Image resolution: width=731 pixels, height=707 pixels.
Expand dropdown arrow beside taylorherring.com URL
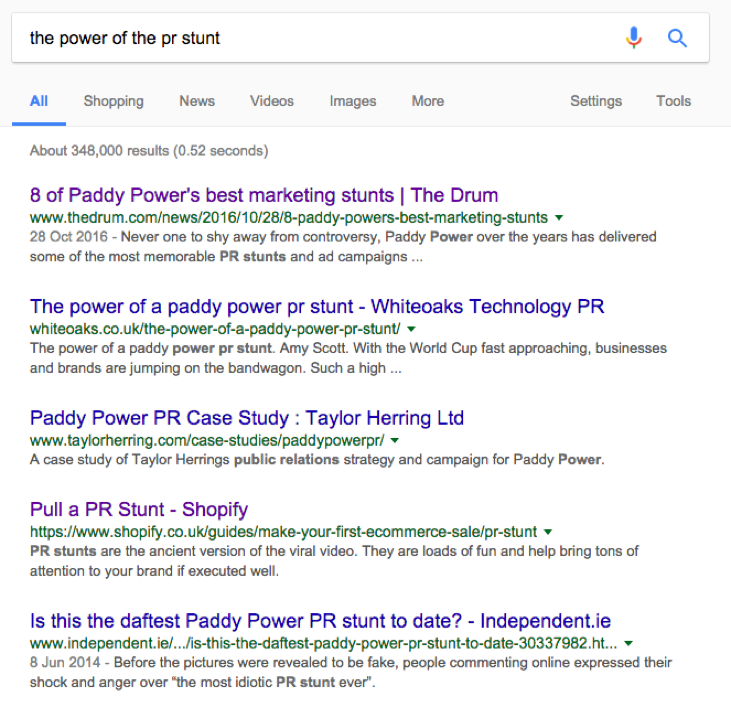coord(395,441)
